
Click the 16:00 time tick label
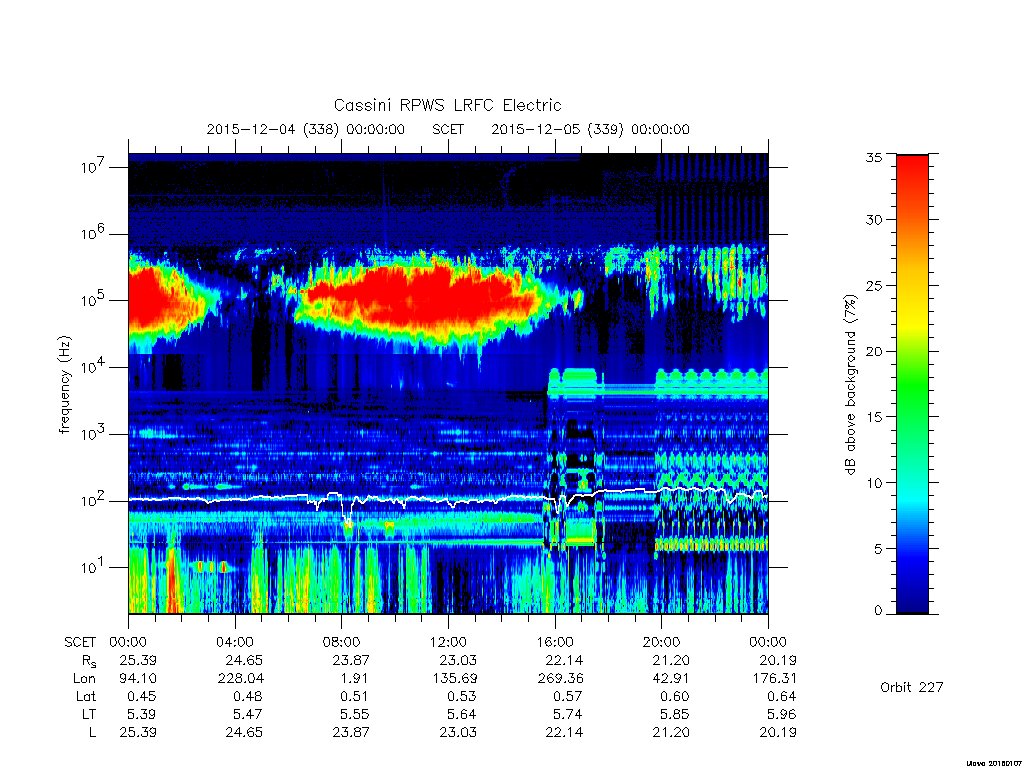click(x=554, y=642)
